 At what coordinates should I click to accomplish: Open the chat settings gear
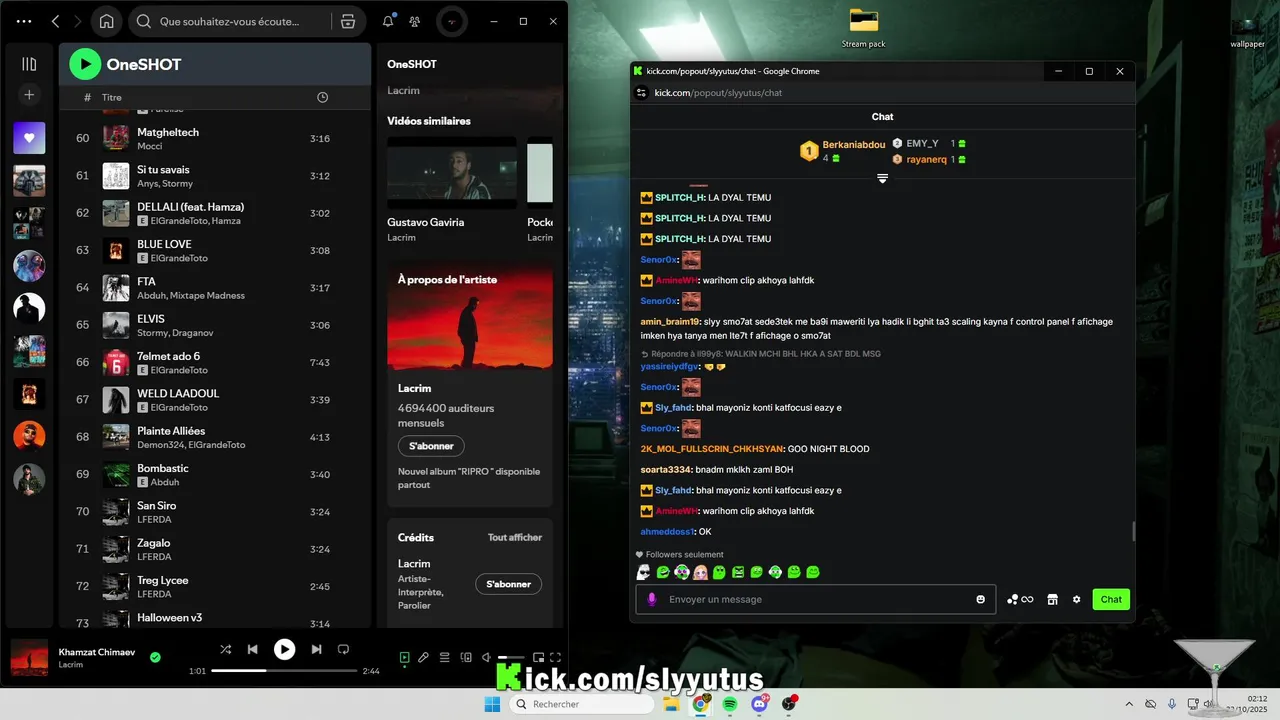tap(1077, 599)
